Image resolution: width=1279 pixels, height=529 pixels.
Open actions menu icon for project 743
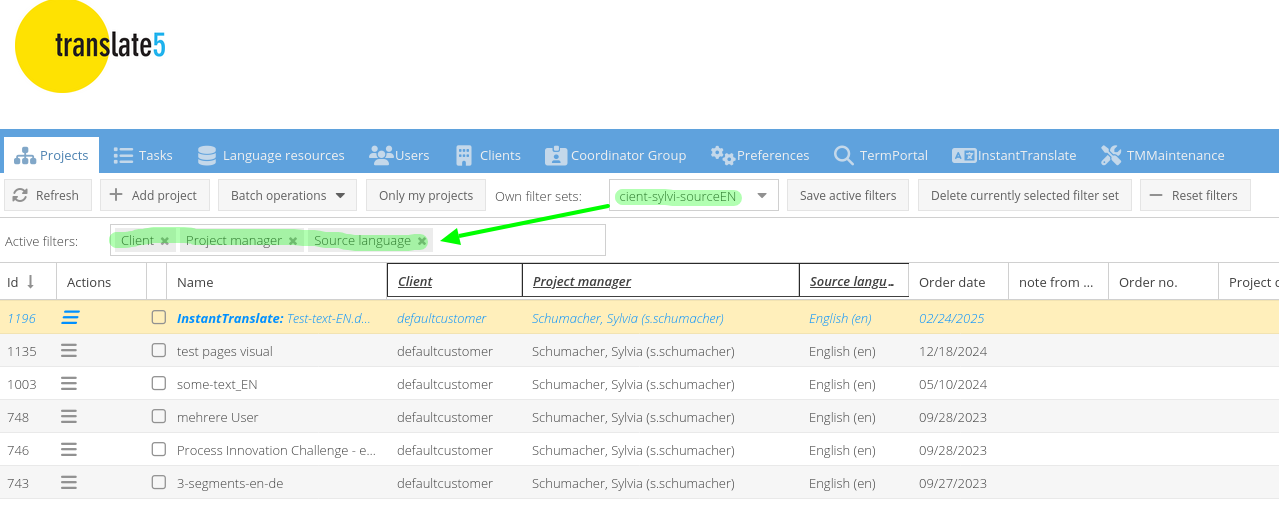[69, 483]
